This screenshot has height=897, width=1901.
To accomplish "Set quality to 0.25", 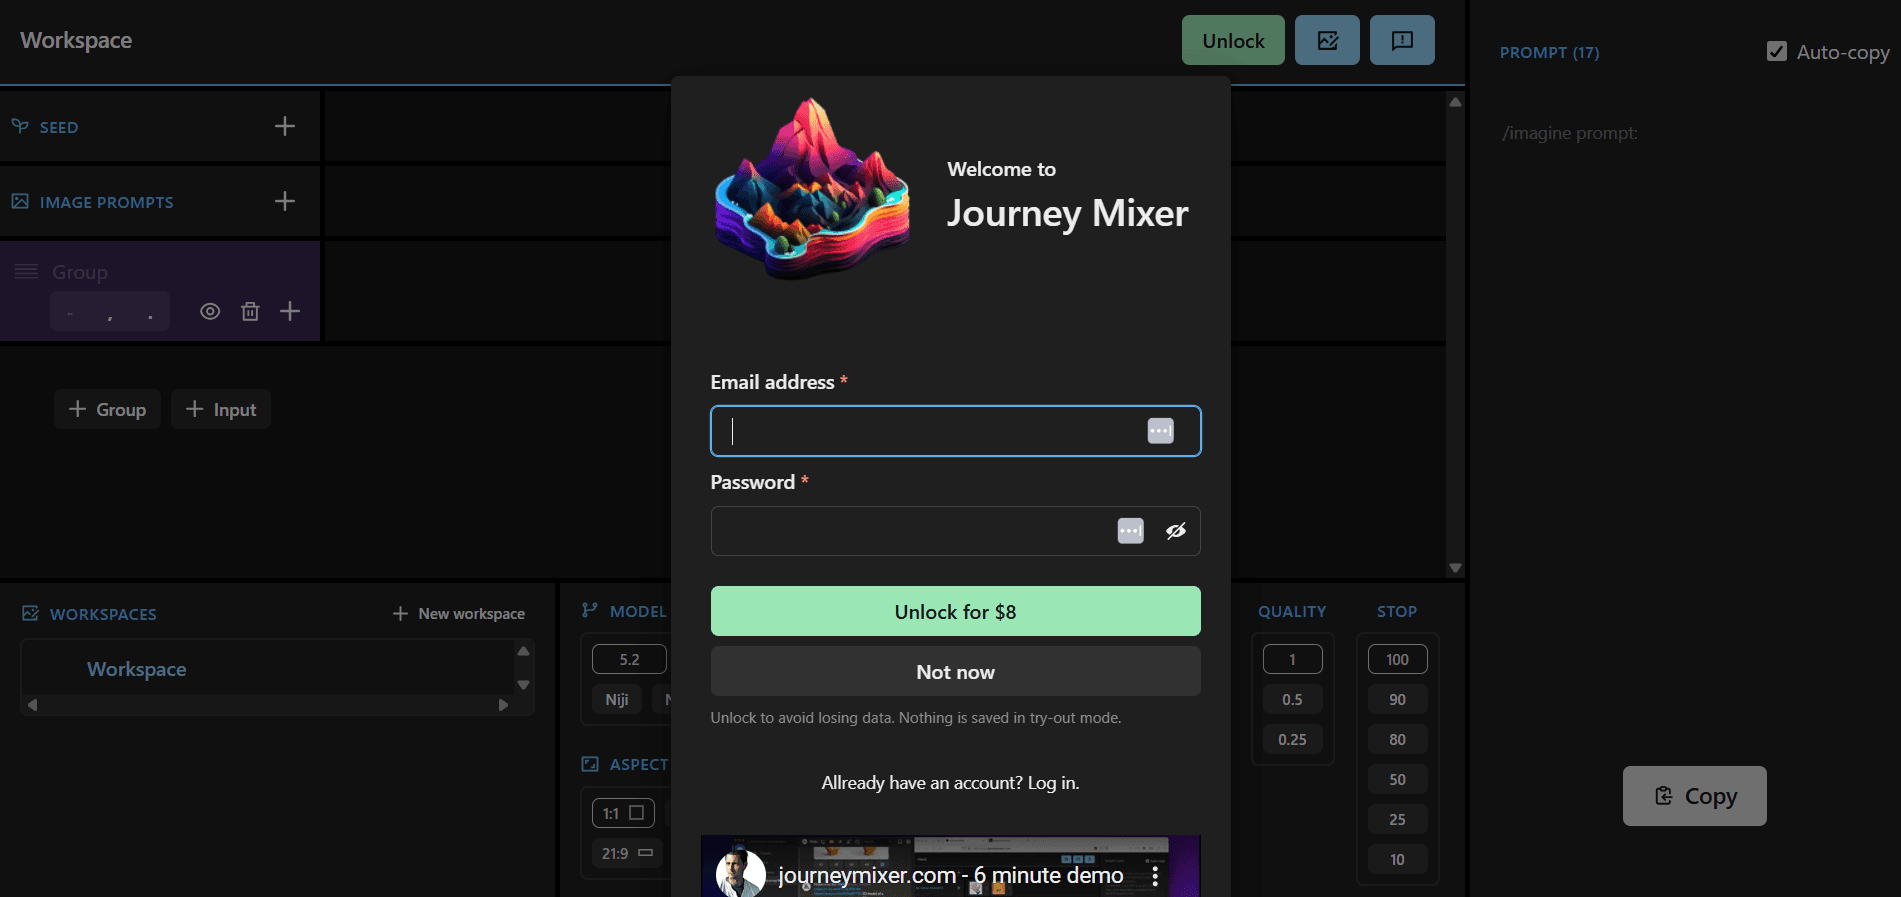I will click(x=1292, y=739).
